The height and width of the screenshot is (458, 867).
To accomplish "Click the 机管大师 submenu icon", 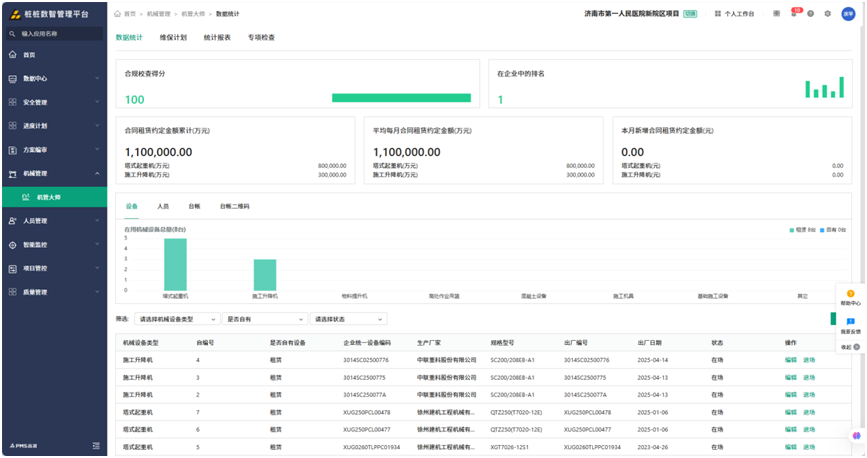I will pyautogui.click(x=25, y=197).
